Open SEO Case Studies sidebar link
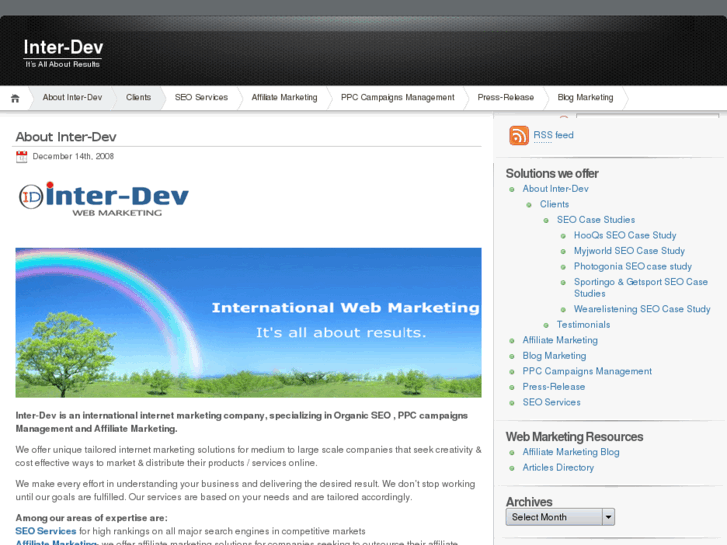727x545 pixels. (596, 220)
